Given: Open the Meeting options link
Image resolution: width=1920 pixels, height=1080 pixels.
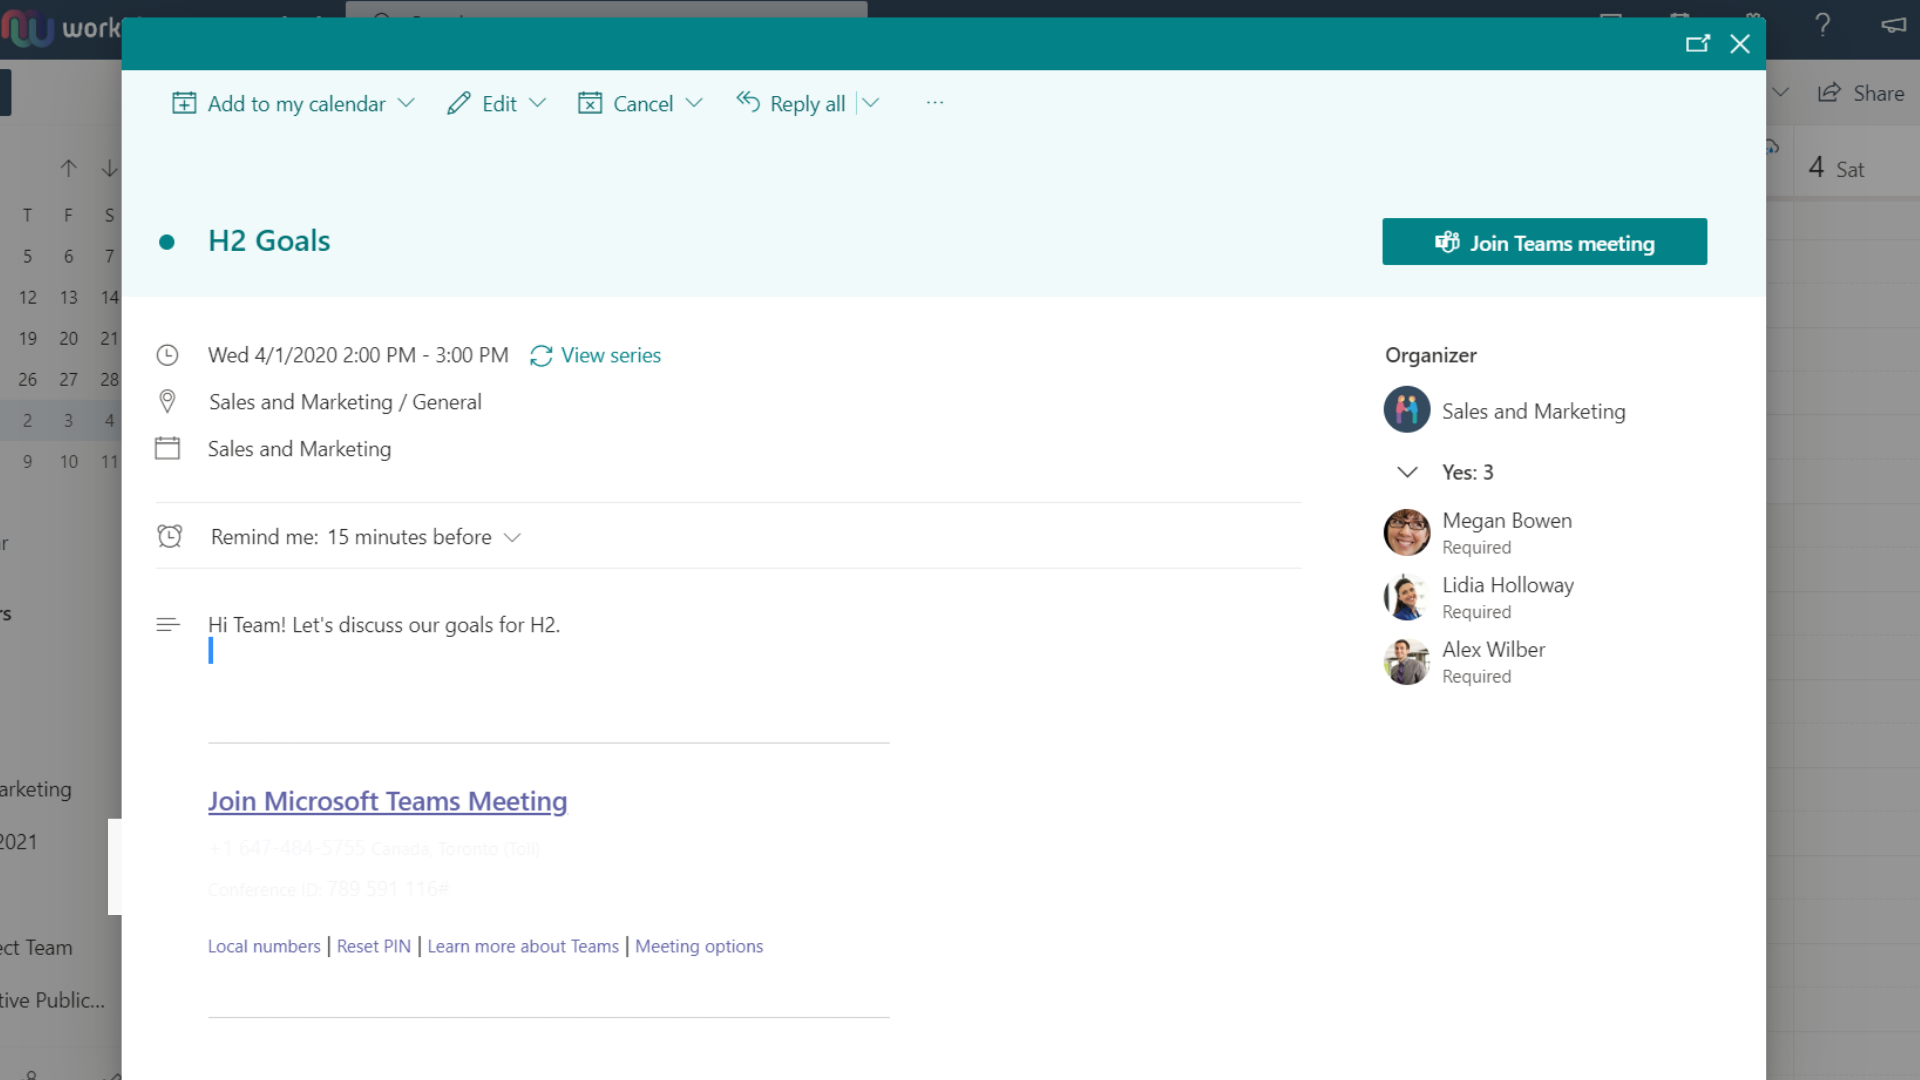Looking at the screenshot, I should pos(699,946).
